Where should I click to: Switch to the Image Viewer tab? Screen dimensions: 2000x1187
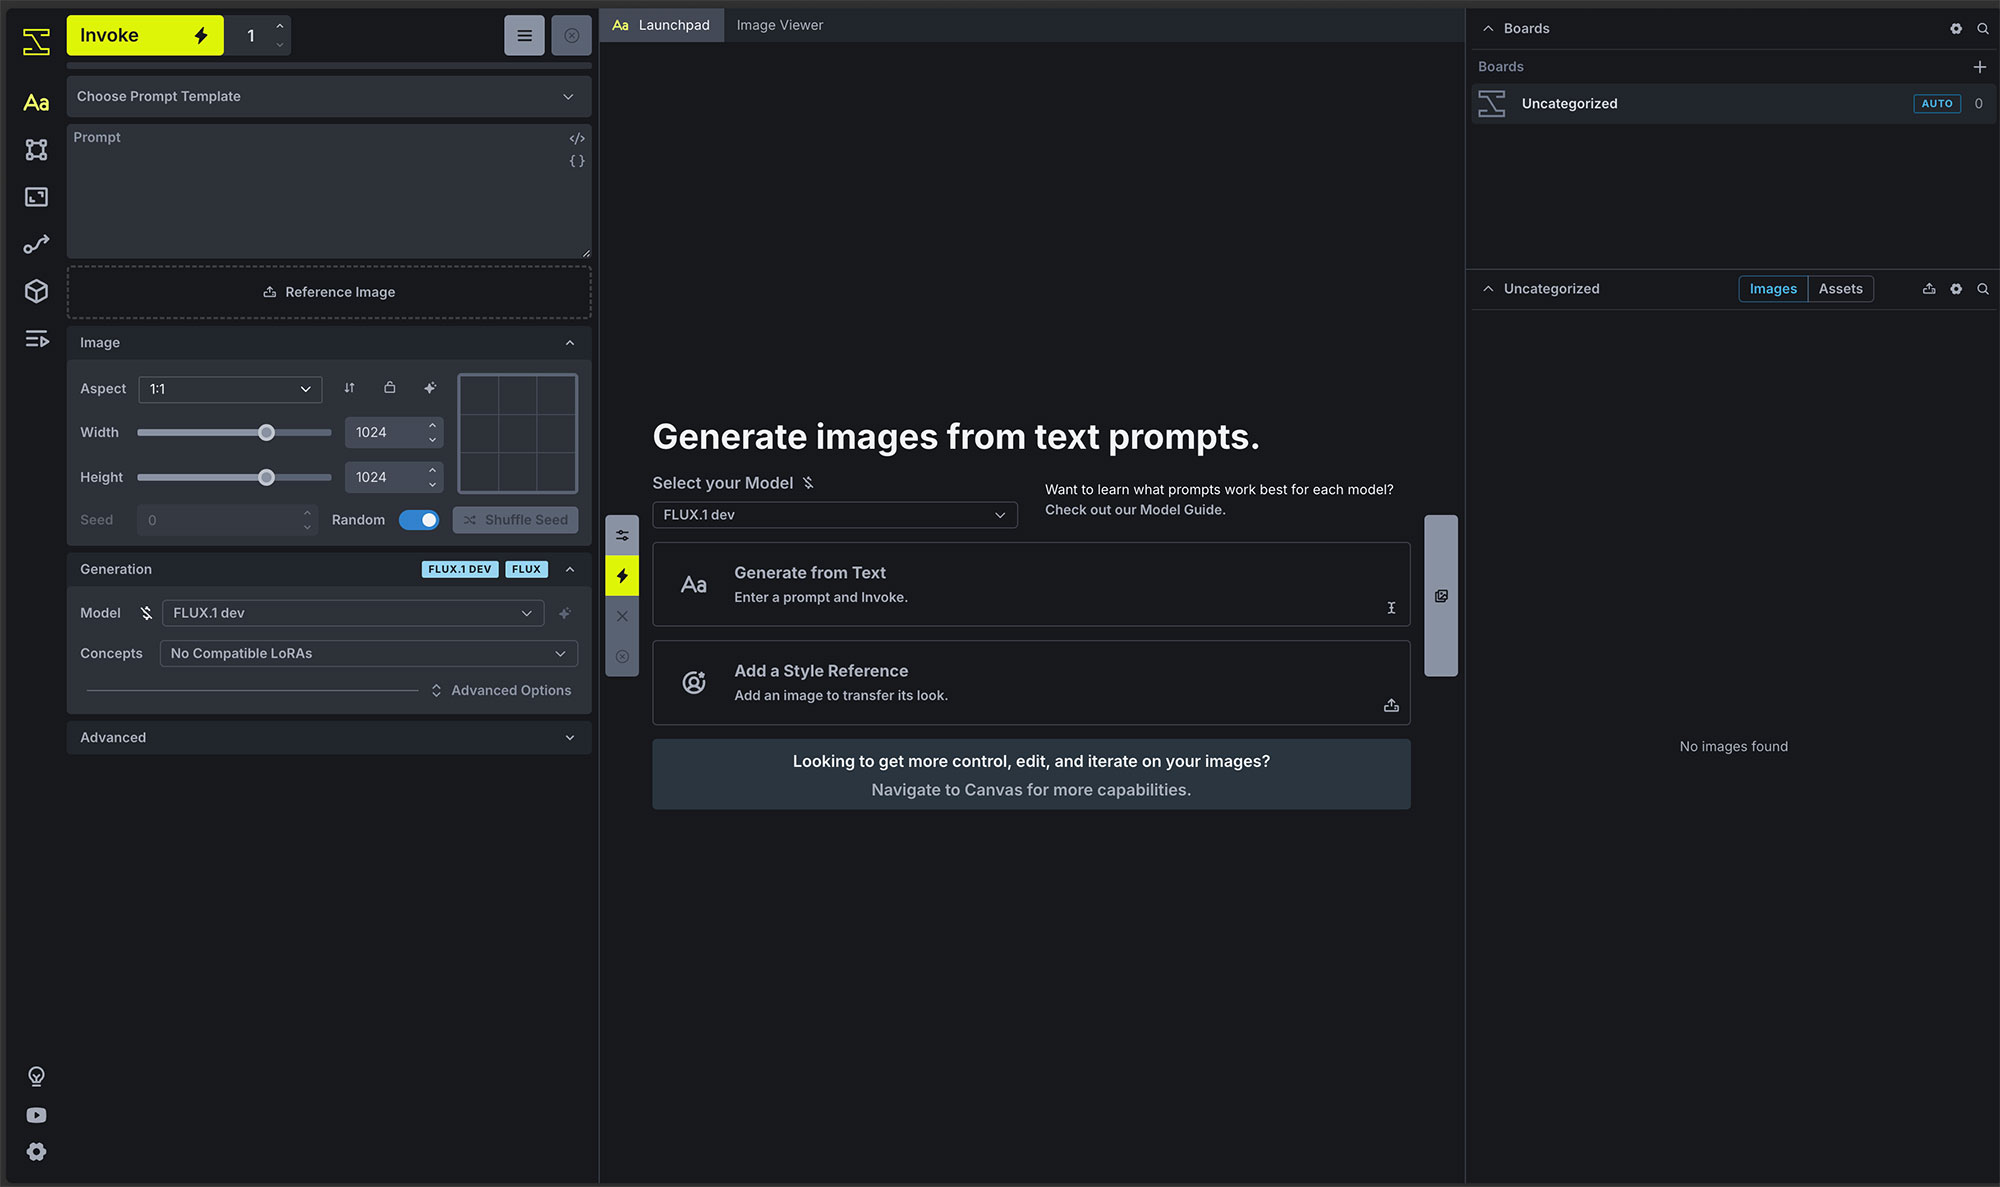click(x=780, y=25)
